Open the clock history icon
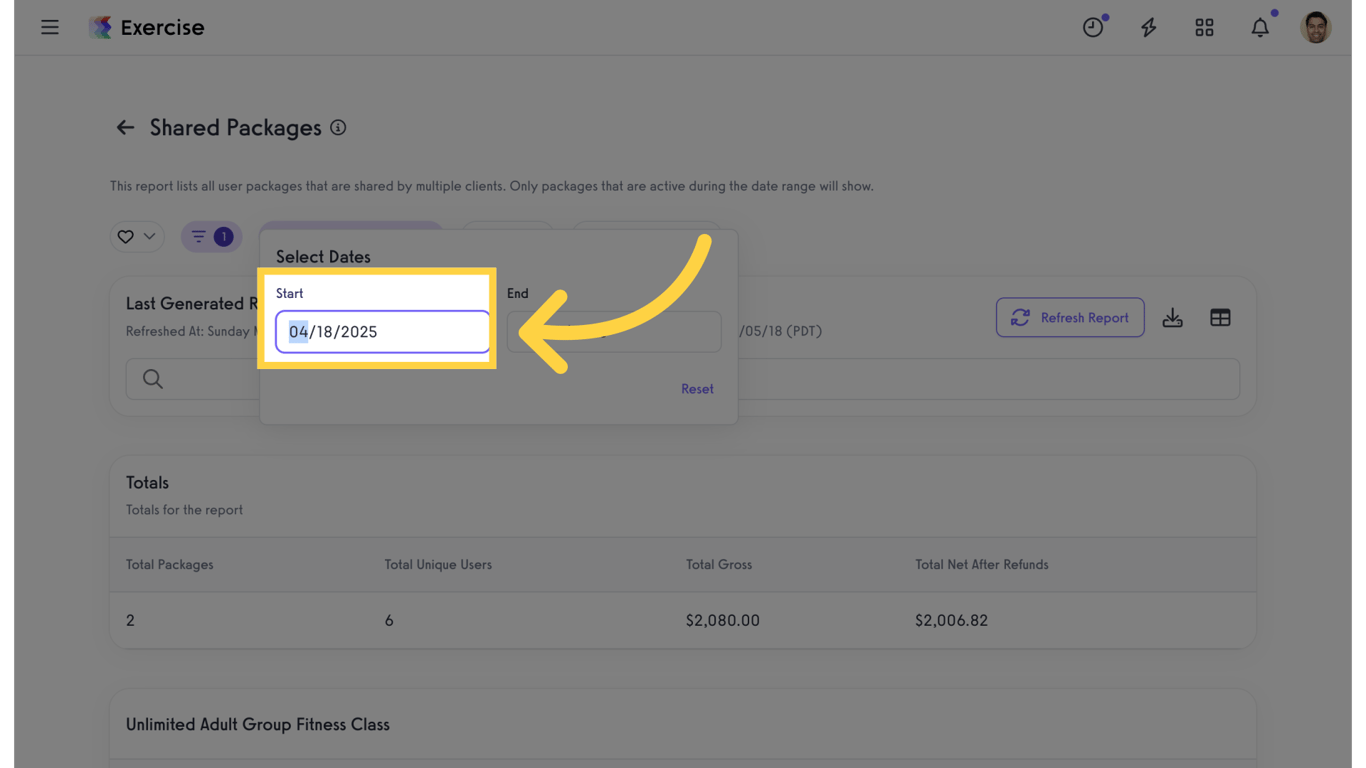 point(1093,27)
